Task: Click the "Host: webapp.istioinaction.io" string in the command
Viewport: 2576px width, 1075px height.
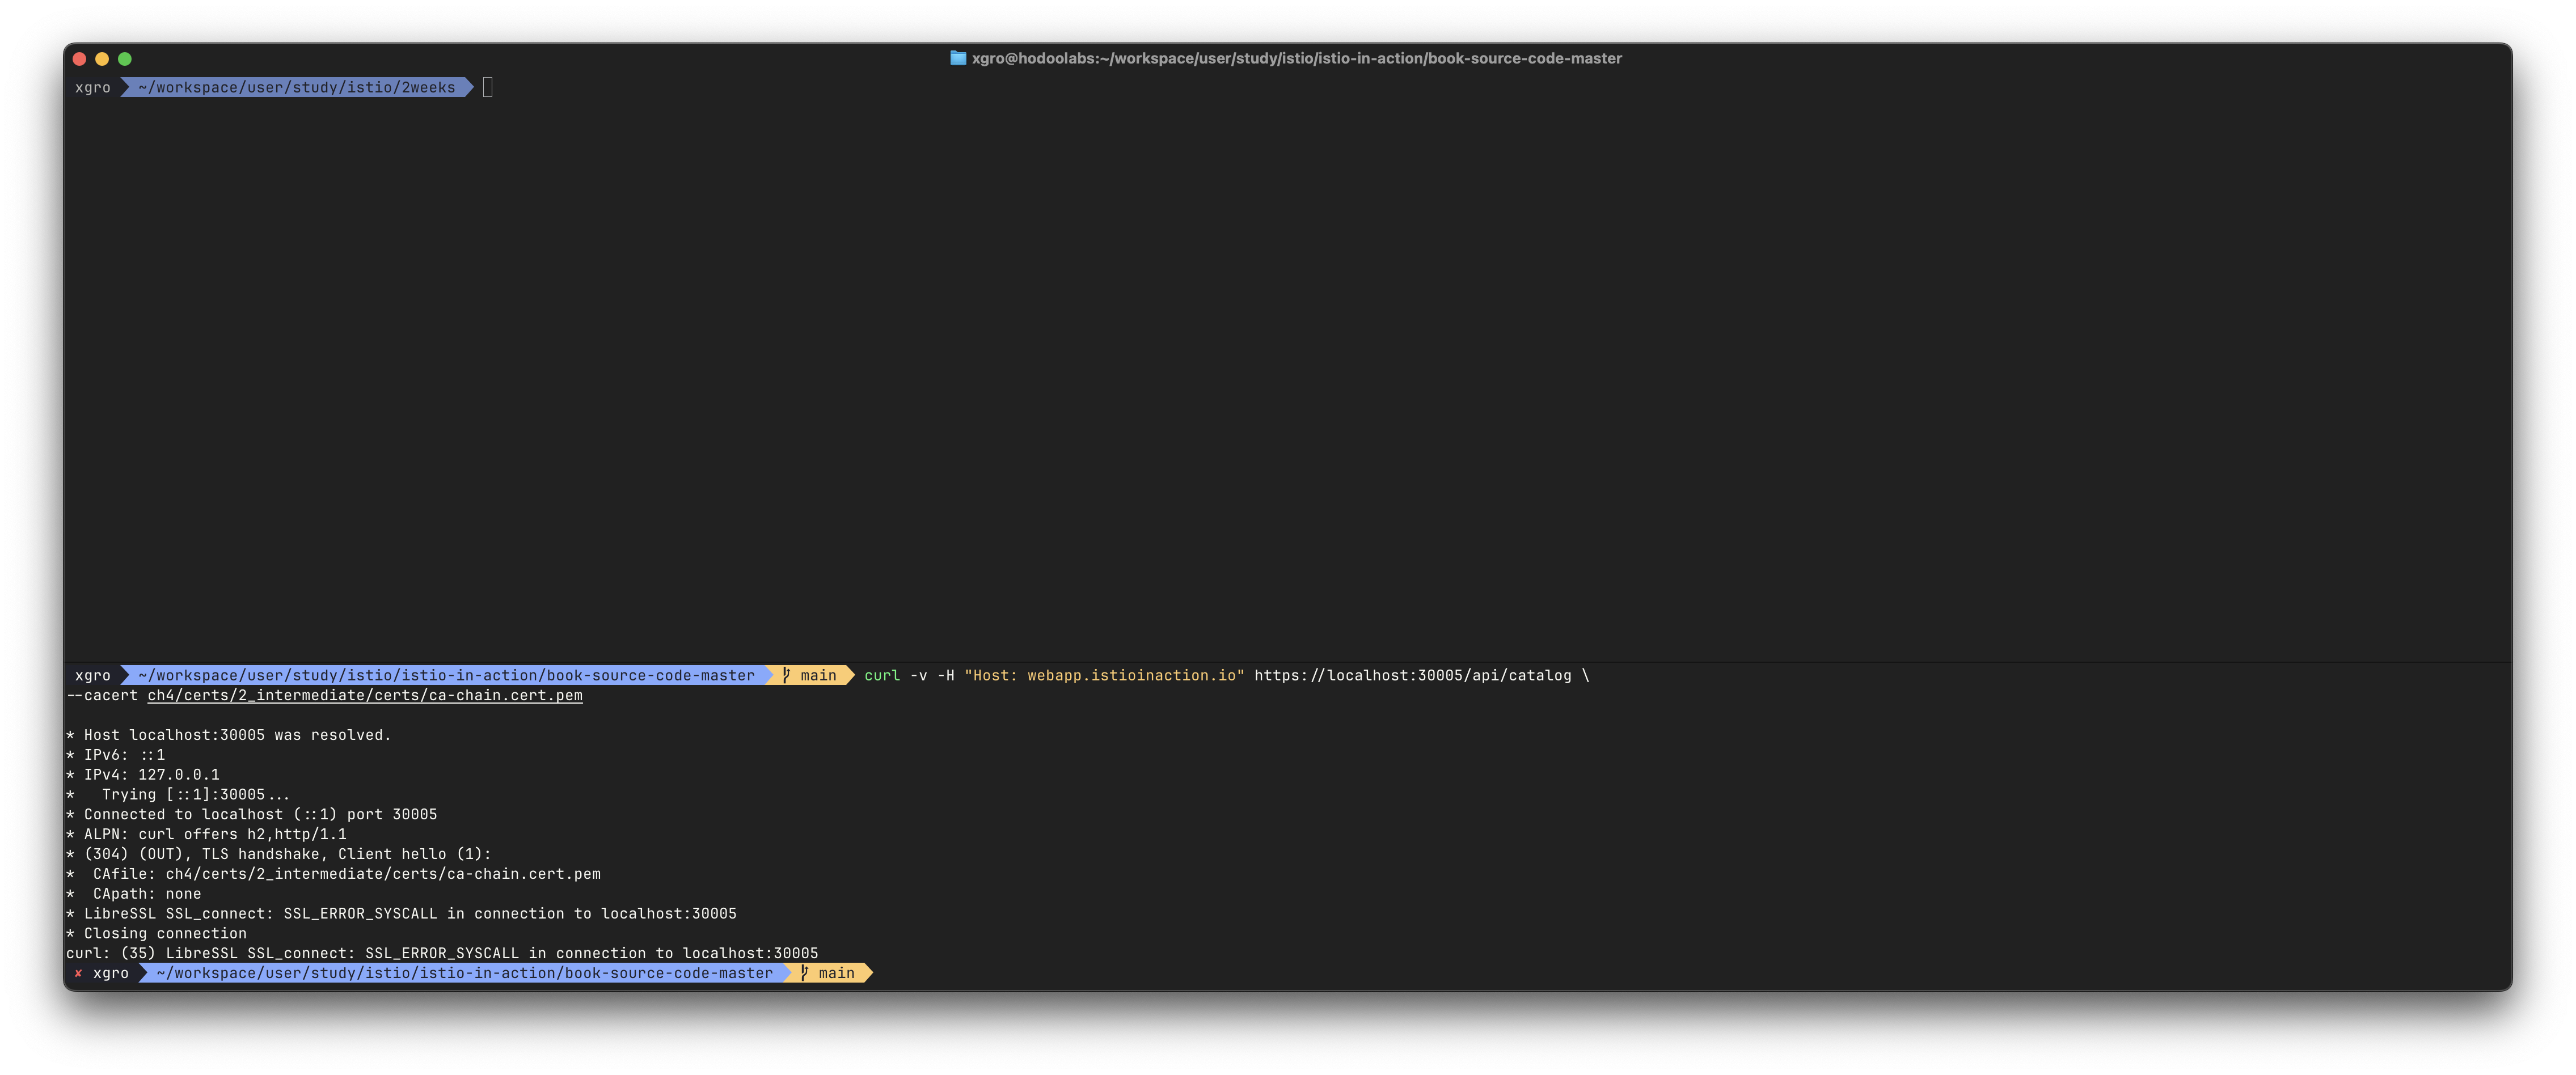Action: coord(1104,675)
